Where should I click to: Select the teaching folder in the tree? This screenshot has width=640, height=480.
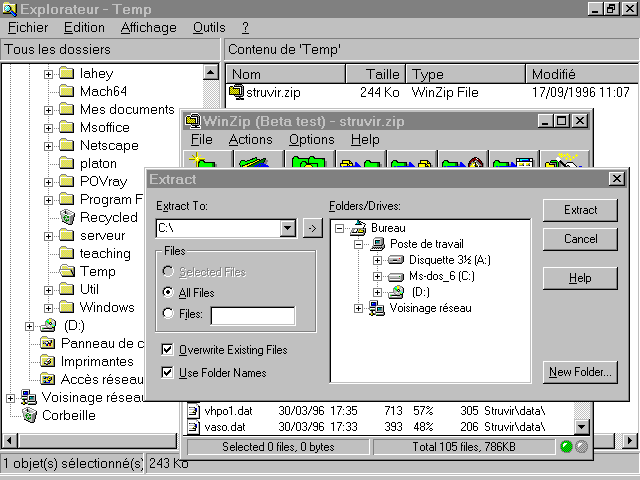[105, 253]
